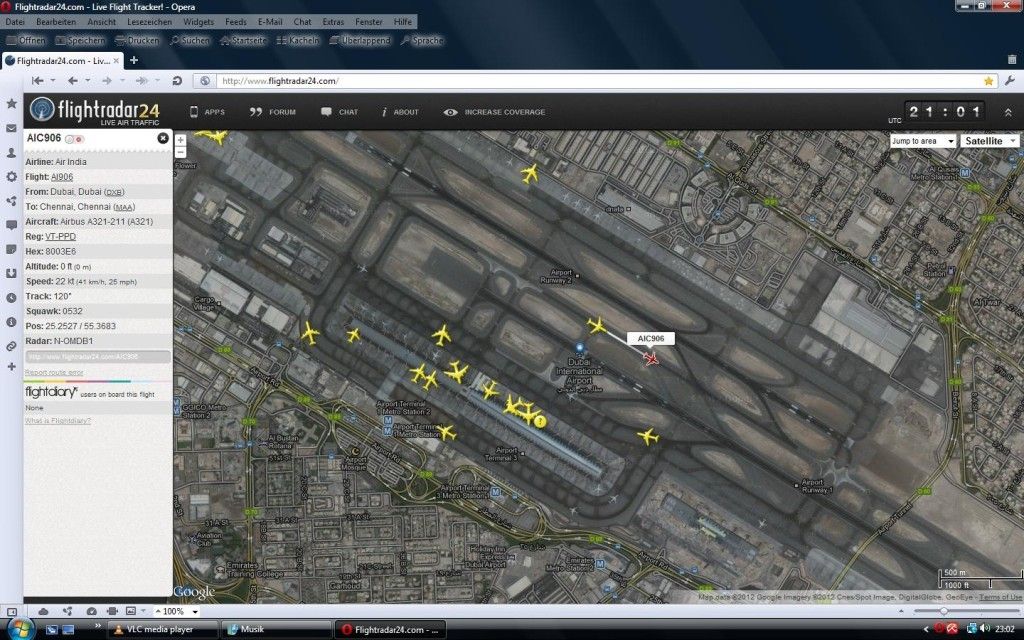Viewport: 1024px width, 640px height.
Task: Open the Windows Start menu
Action: point(20,629)
